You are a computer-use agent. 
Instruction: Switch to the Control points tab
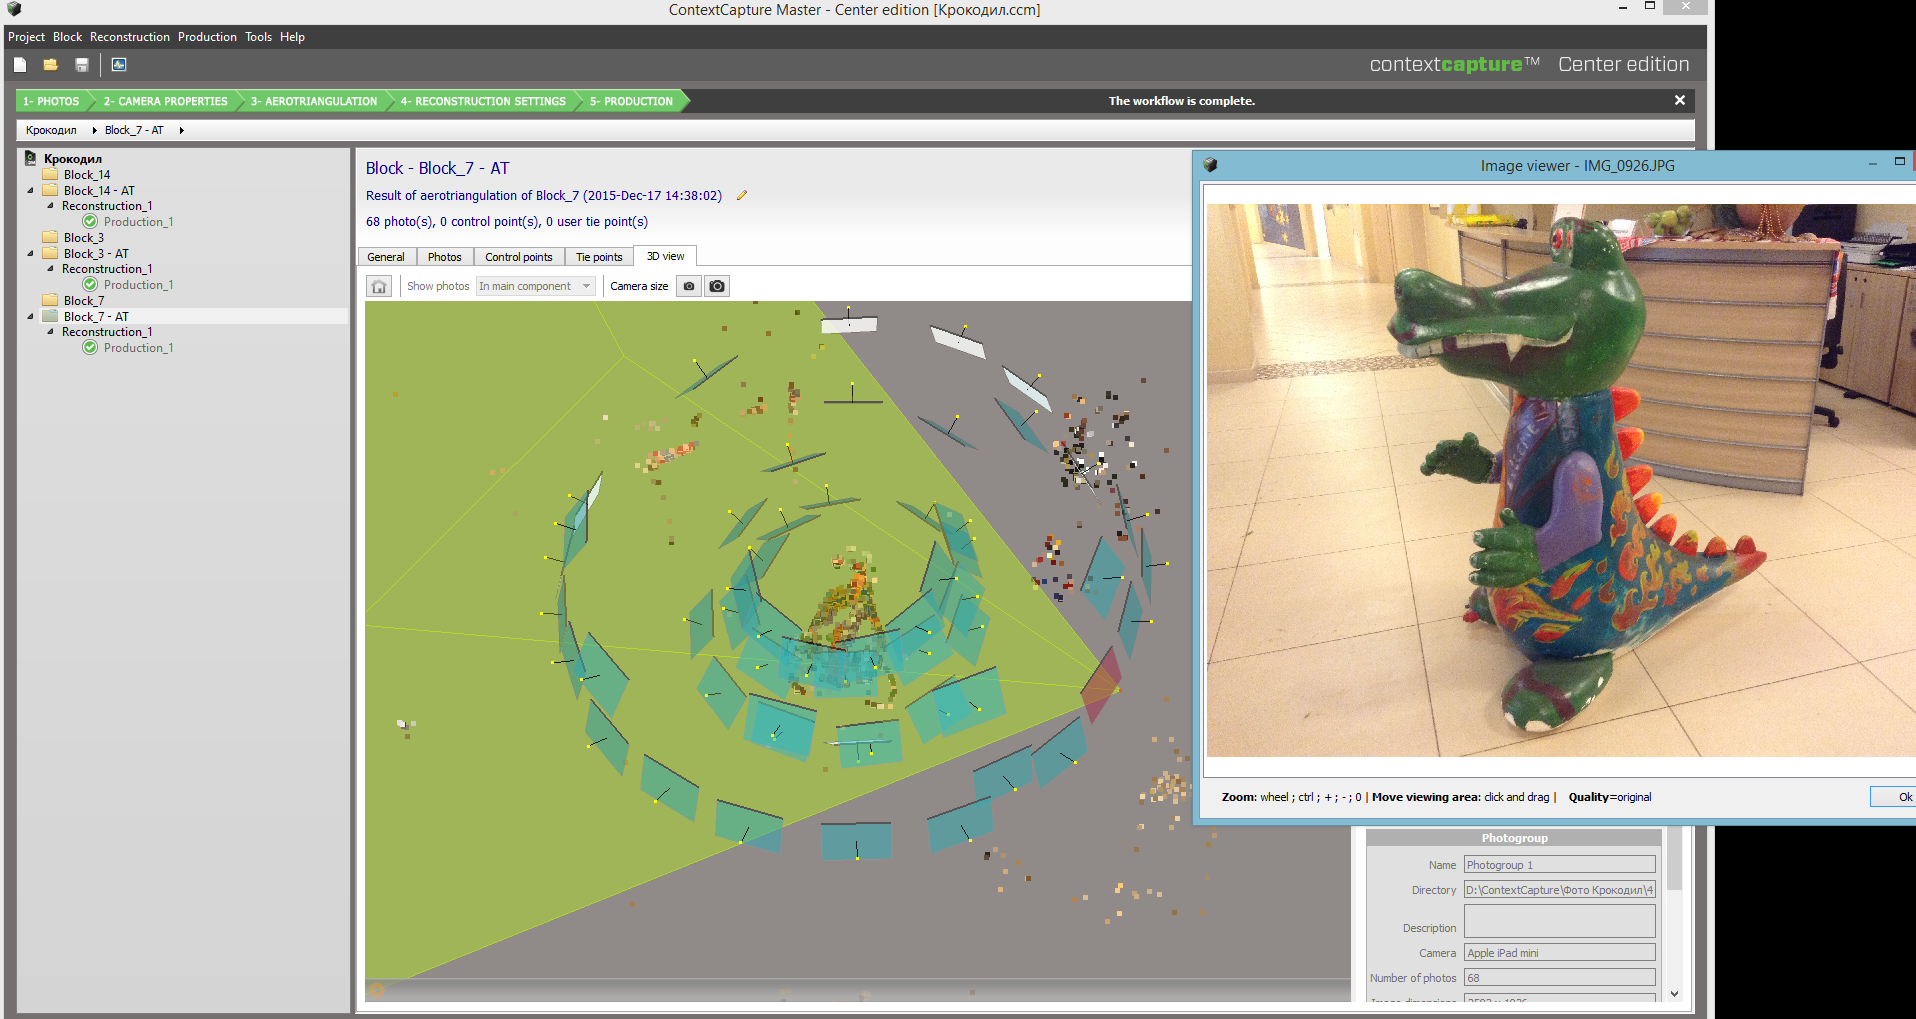519,257
